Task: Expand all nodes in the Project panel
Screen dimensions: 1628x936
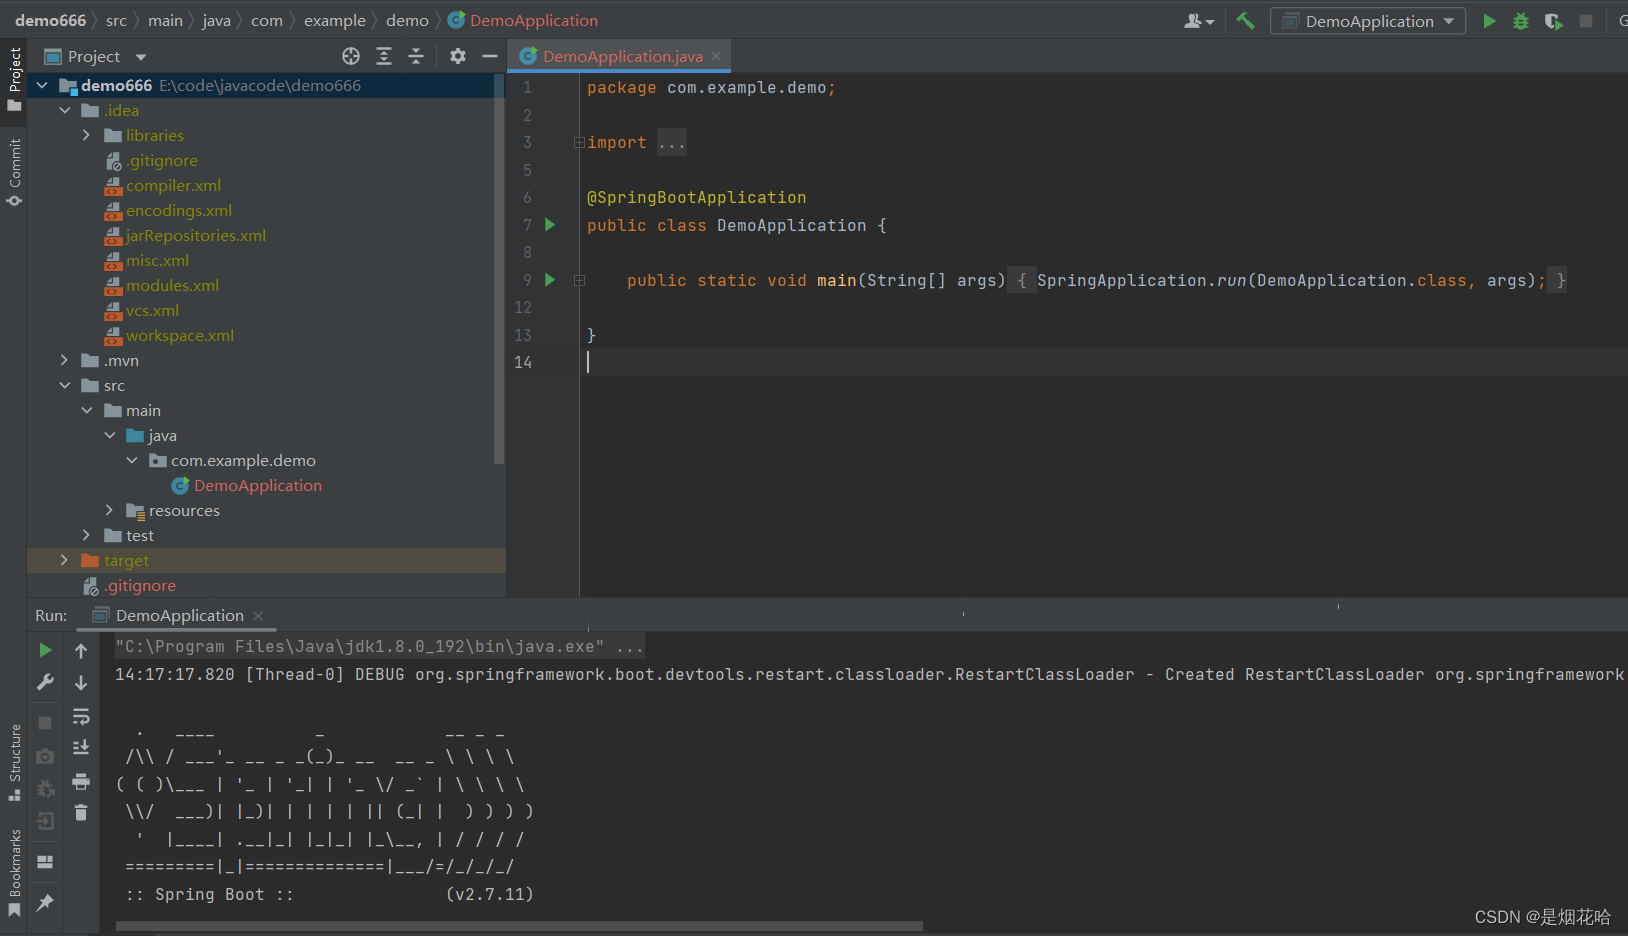Action: pos(384,56)
